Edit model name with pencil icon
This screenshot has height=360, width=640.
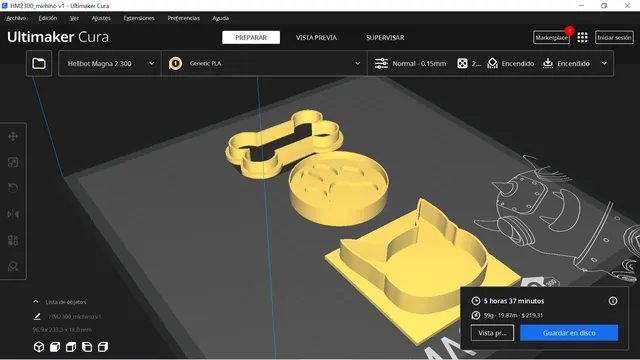pyautogui.click(x=37, y=316)
